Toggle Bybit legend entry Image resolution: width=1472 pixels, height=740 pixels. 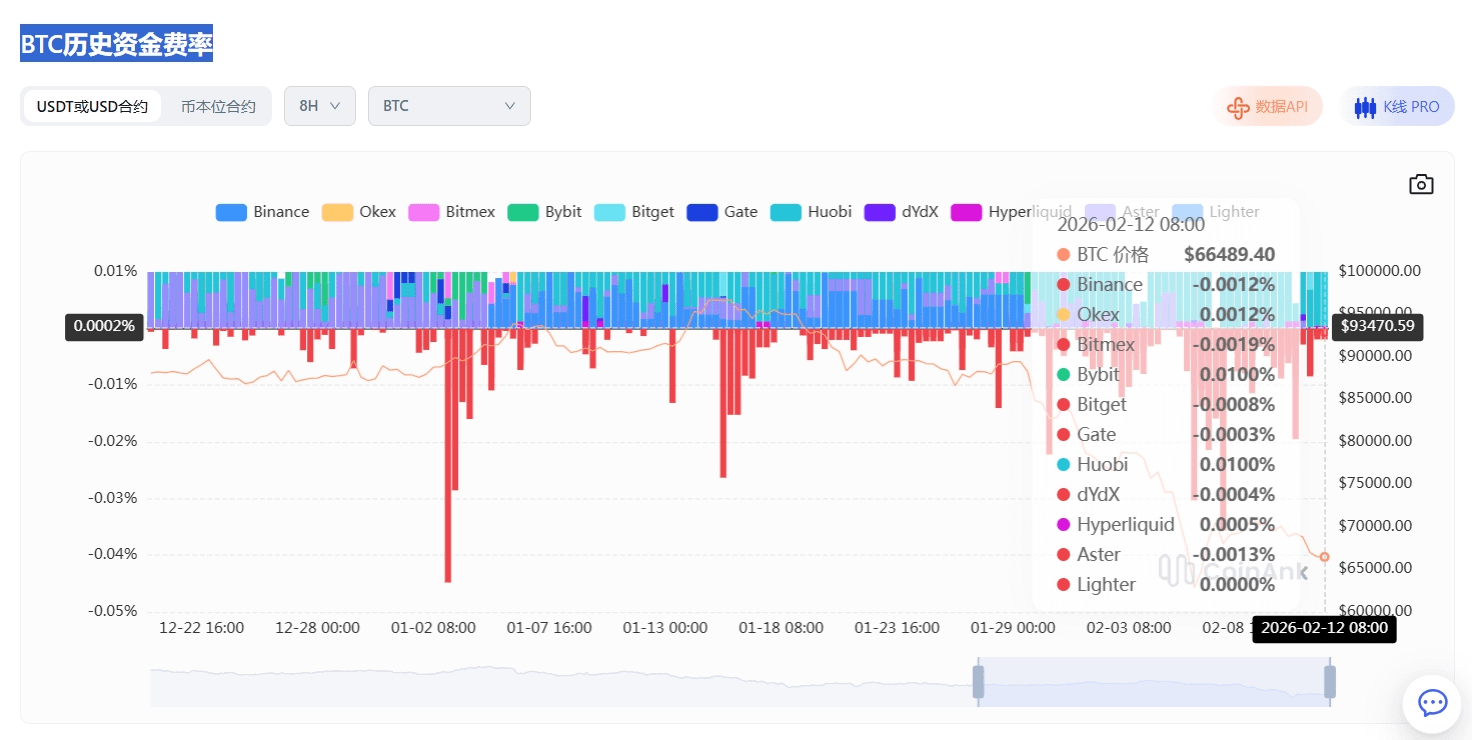click(523, 212)
